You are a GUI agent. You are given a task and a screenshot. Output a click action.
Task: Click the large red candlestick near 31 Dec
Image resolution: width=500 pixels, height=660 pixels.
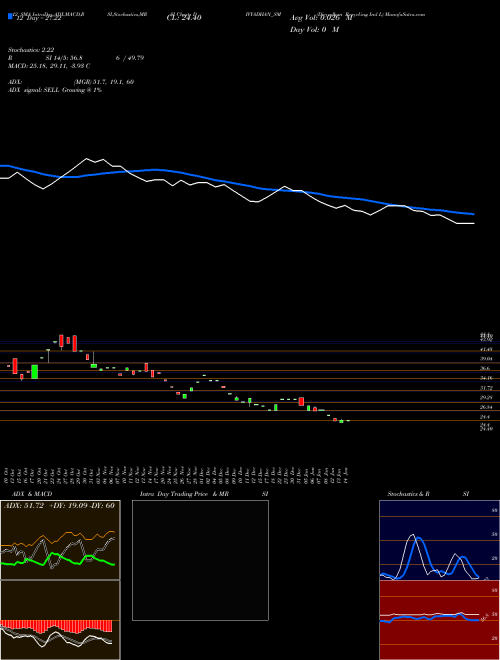pos(301,401)
